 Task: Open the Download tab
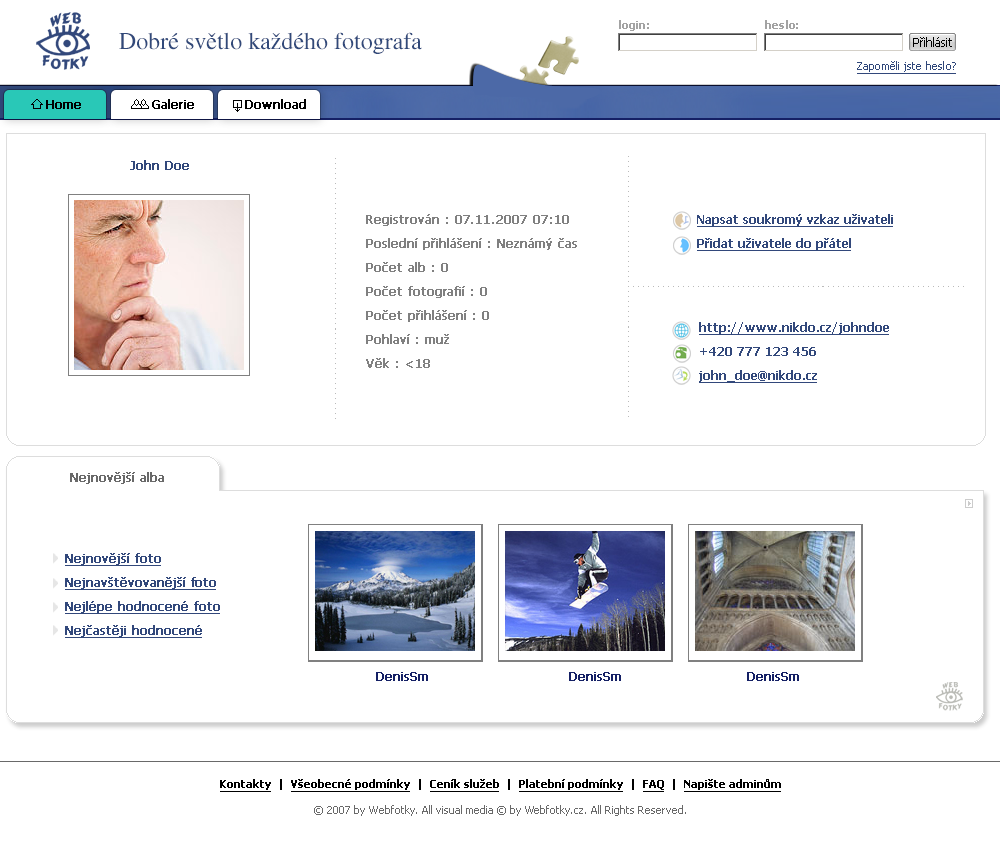[x=269, y=105]
